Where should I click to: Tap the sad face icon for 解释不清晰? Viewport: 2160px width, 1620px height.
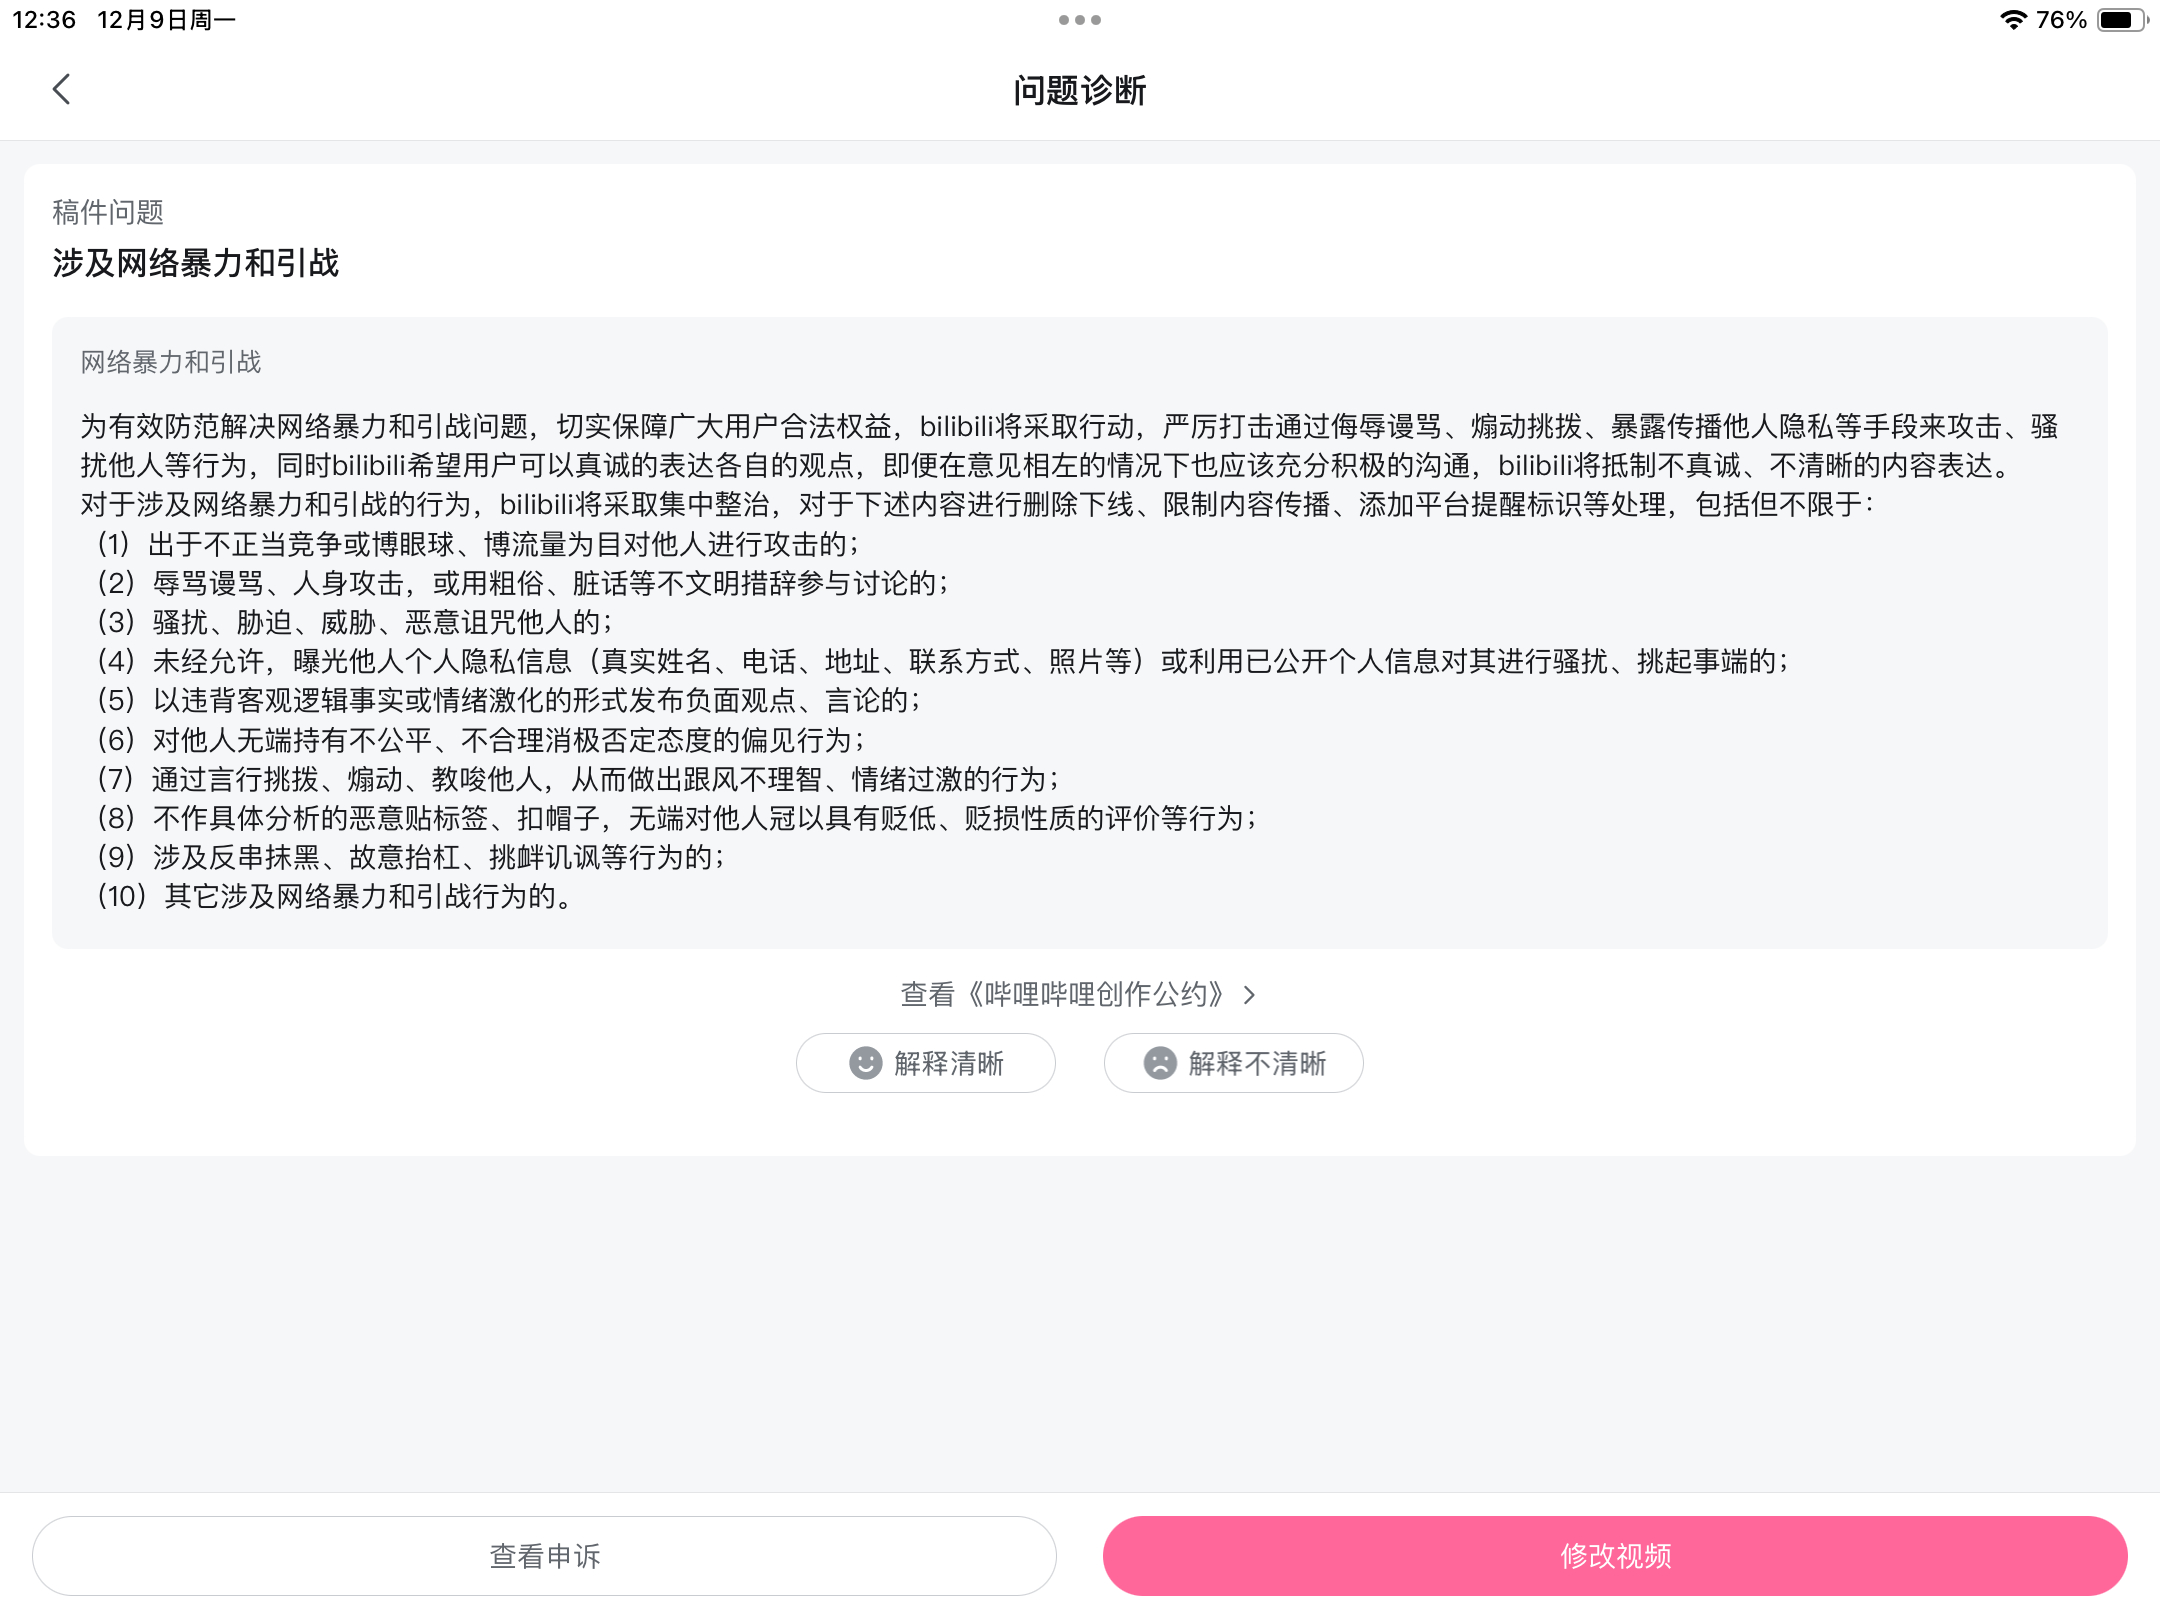pyautogui.click(x=1160, y=1063)
